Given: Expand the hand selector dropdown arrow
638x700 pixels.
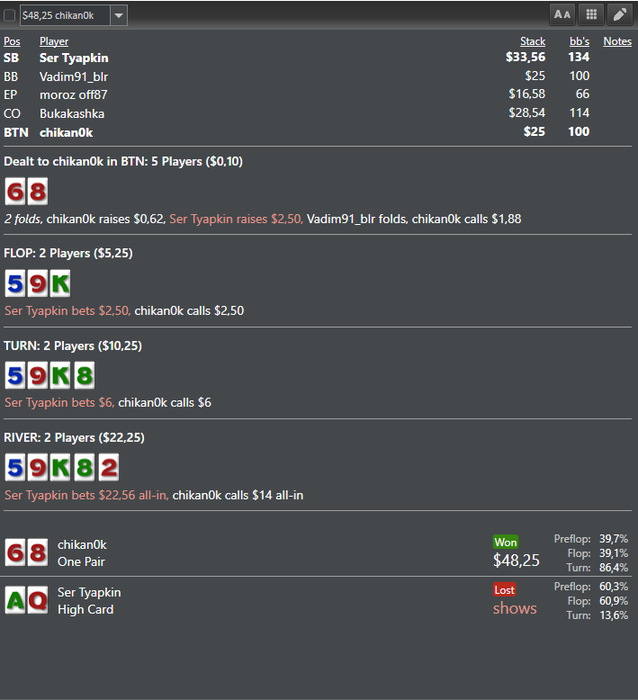Looking at the screenshot, I should [119, 15].
